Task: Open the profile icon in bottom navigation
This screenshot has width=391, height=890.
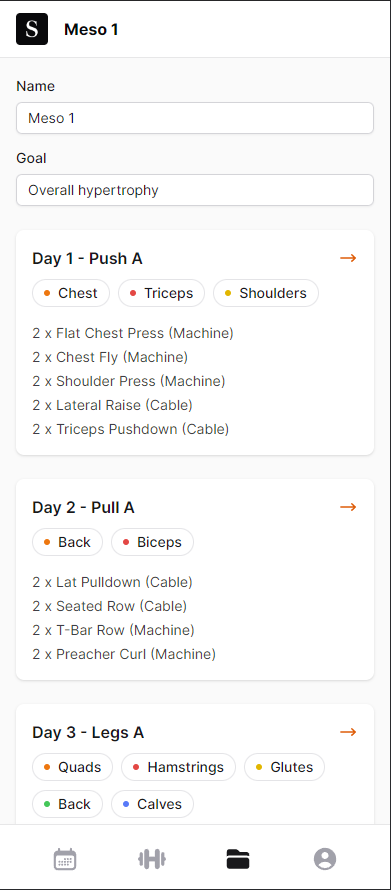Action: click(x=325, y=859)
